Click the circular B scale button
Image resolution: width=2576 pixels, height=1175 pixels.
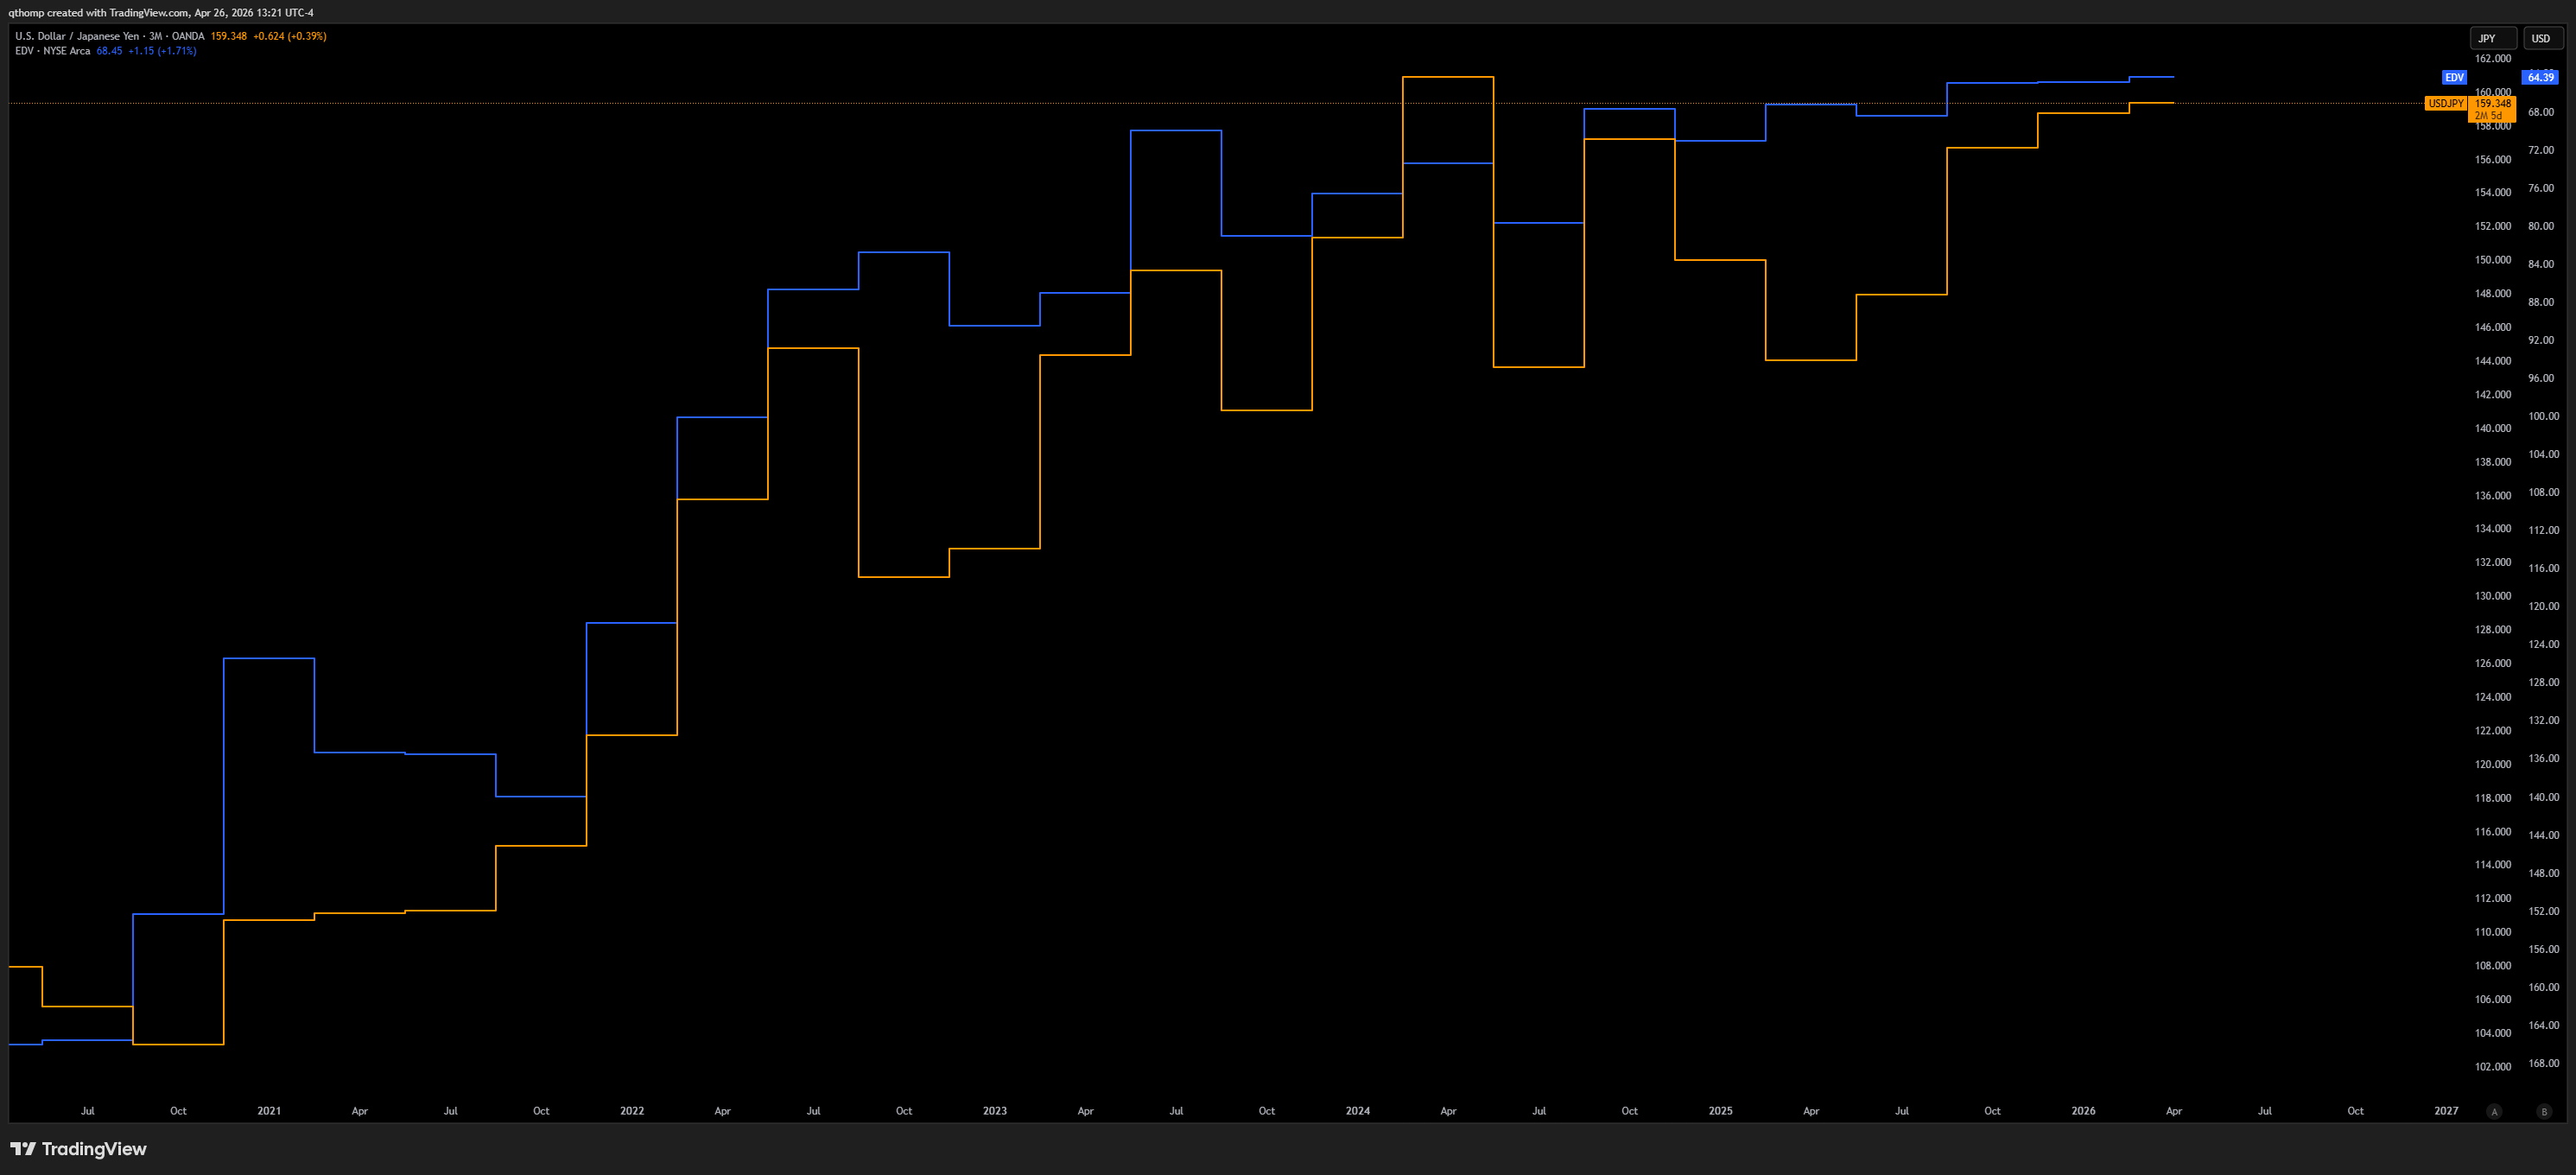point(2544,1111)
